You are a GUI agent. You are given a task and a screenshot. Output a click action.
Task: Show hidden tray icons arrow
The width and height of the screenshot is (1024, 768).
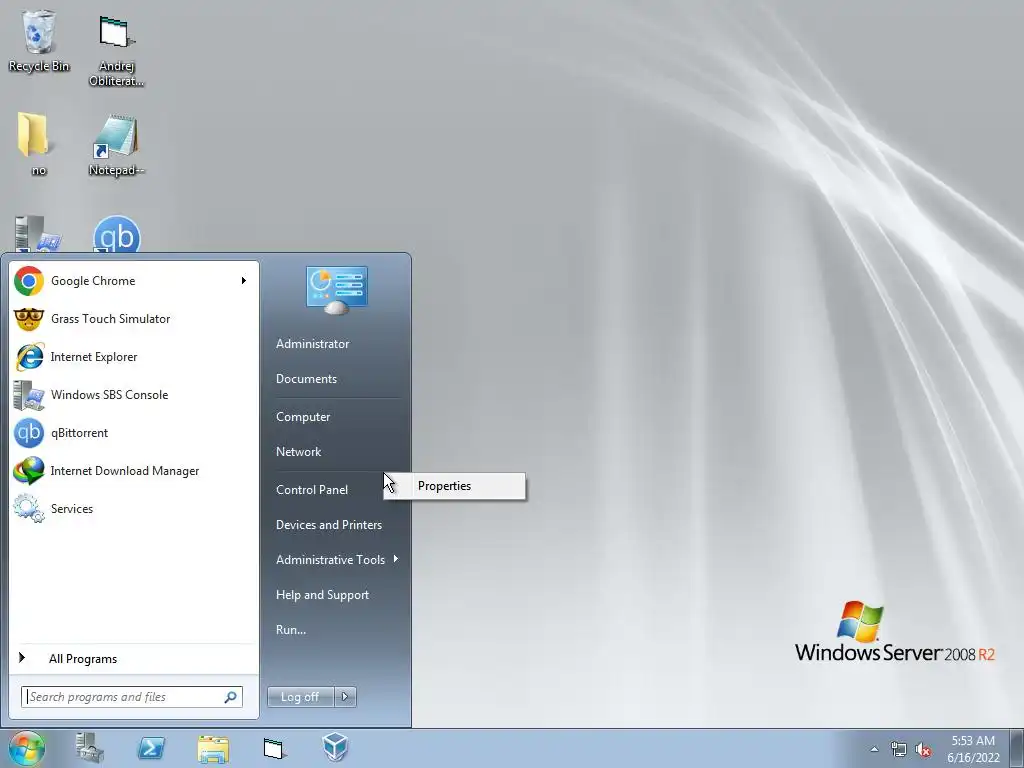click(x=874, y=749)
